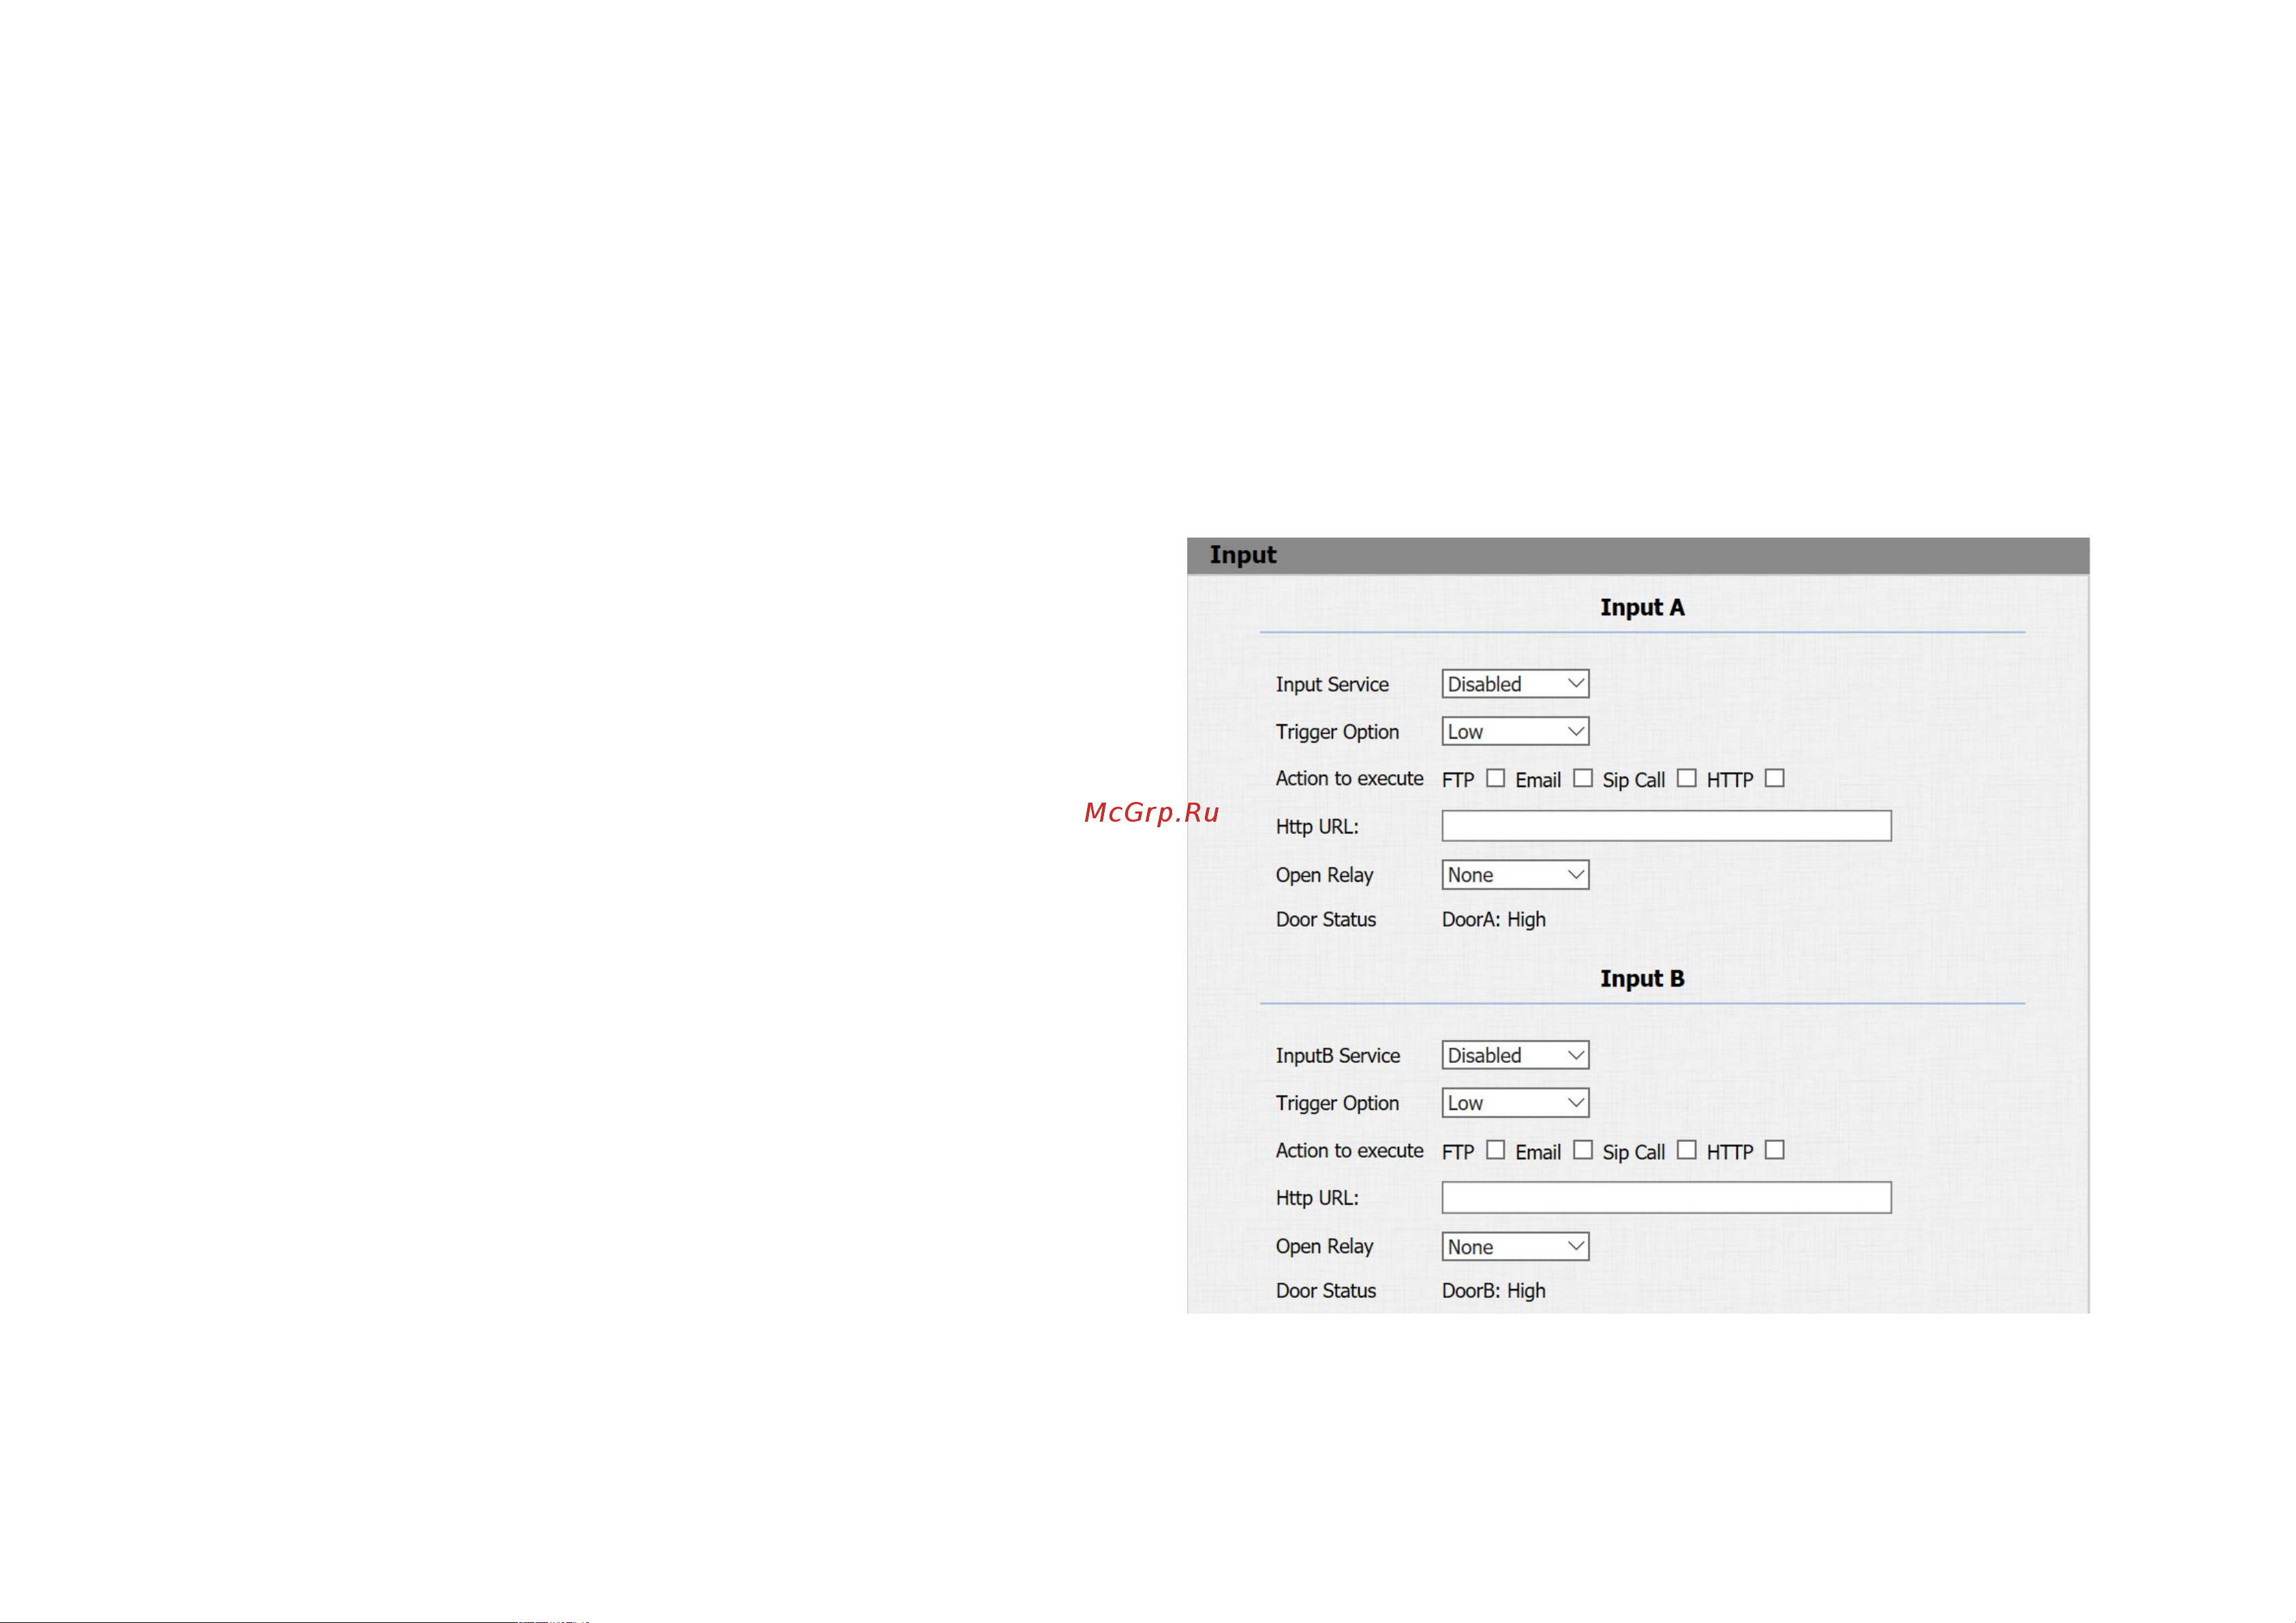
Task: Enable HTTP action for Input B
Action: click(x=1775, y=1150)
